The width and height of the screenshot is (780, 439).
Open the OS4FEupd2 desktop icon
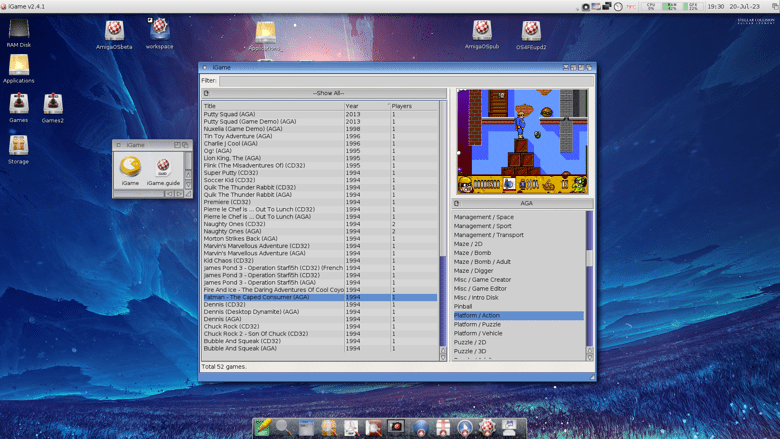click(531, 31)
